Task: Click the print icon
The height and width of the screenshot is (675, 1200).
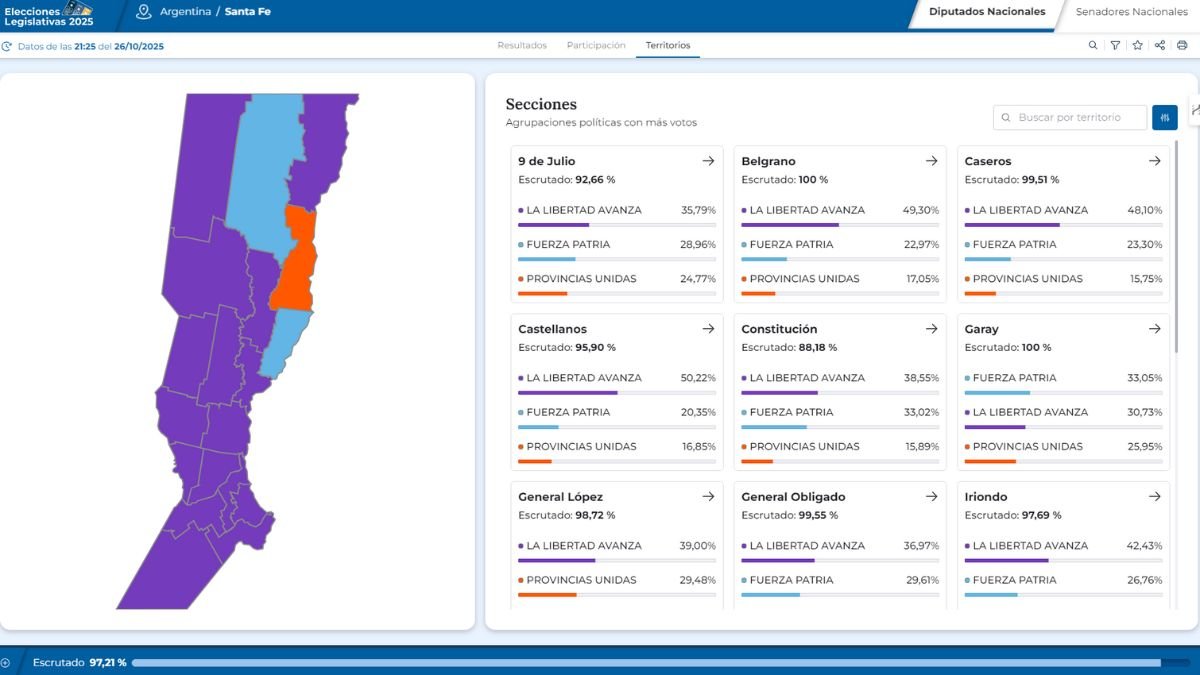Action: point(1182,45)
